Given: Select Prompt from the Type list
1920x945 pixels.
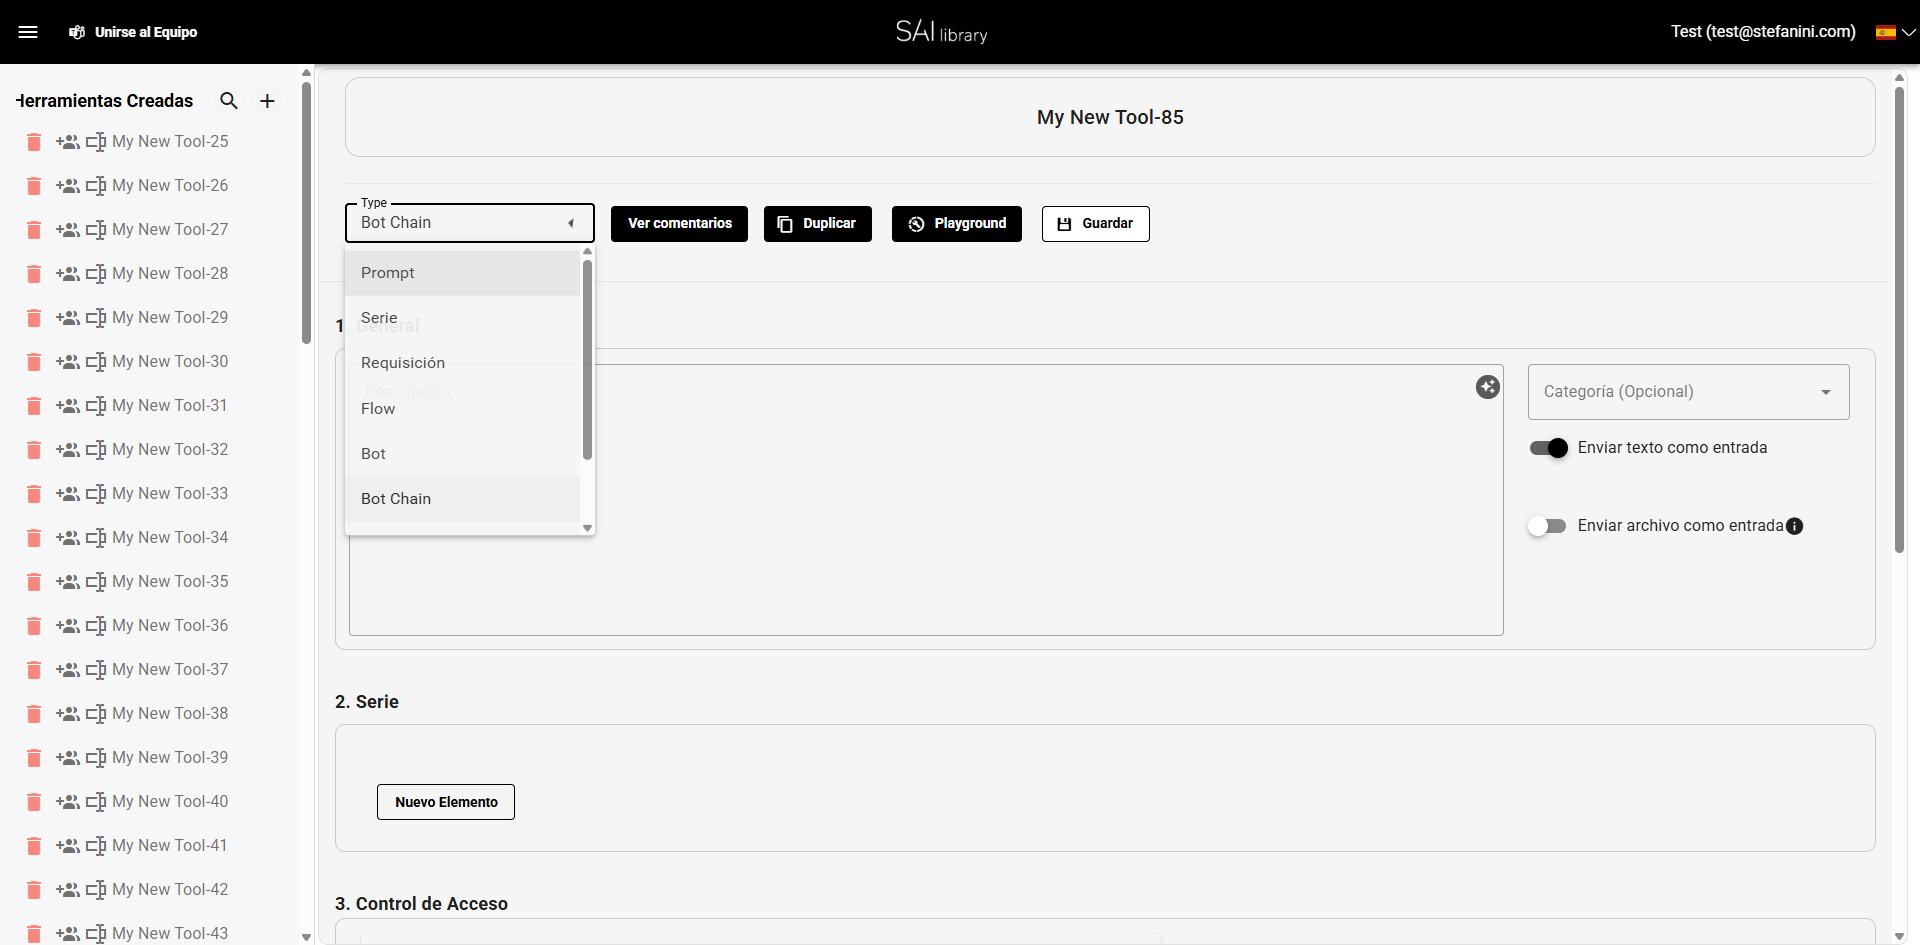Looking at the screenshot, I should (388, 273).
